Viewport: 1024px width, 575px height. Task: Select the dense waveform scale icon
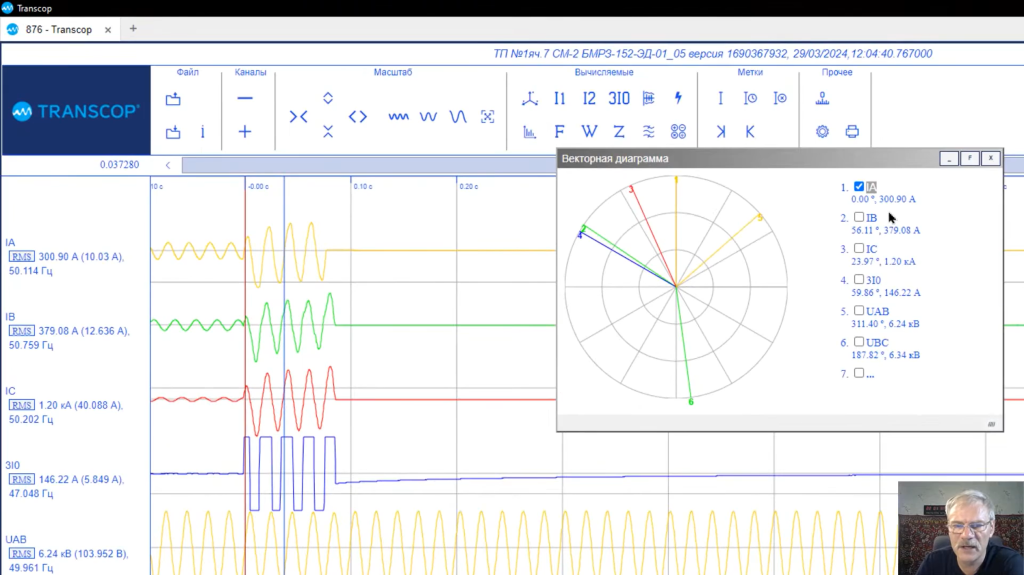click(x=398, y=116)
